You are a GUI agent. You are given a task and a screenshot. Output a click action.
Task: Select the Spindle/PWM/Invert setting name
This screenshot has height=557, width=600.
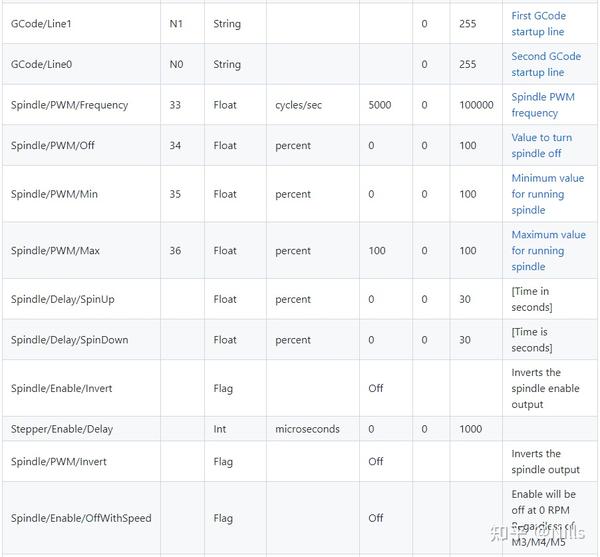[x=59, y=462]
